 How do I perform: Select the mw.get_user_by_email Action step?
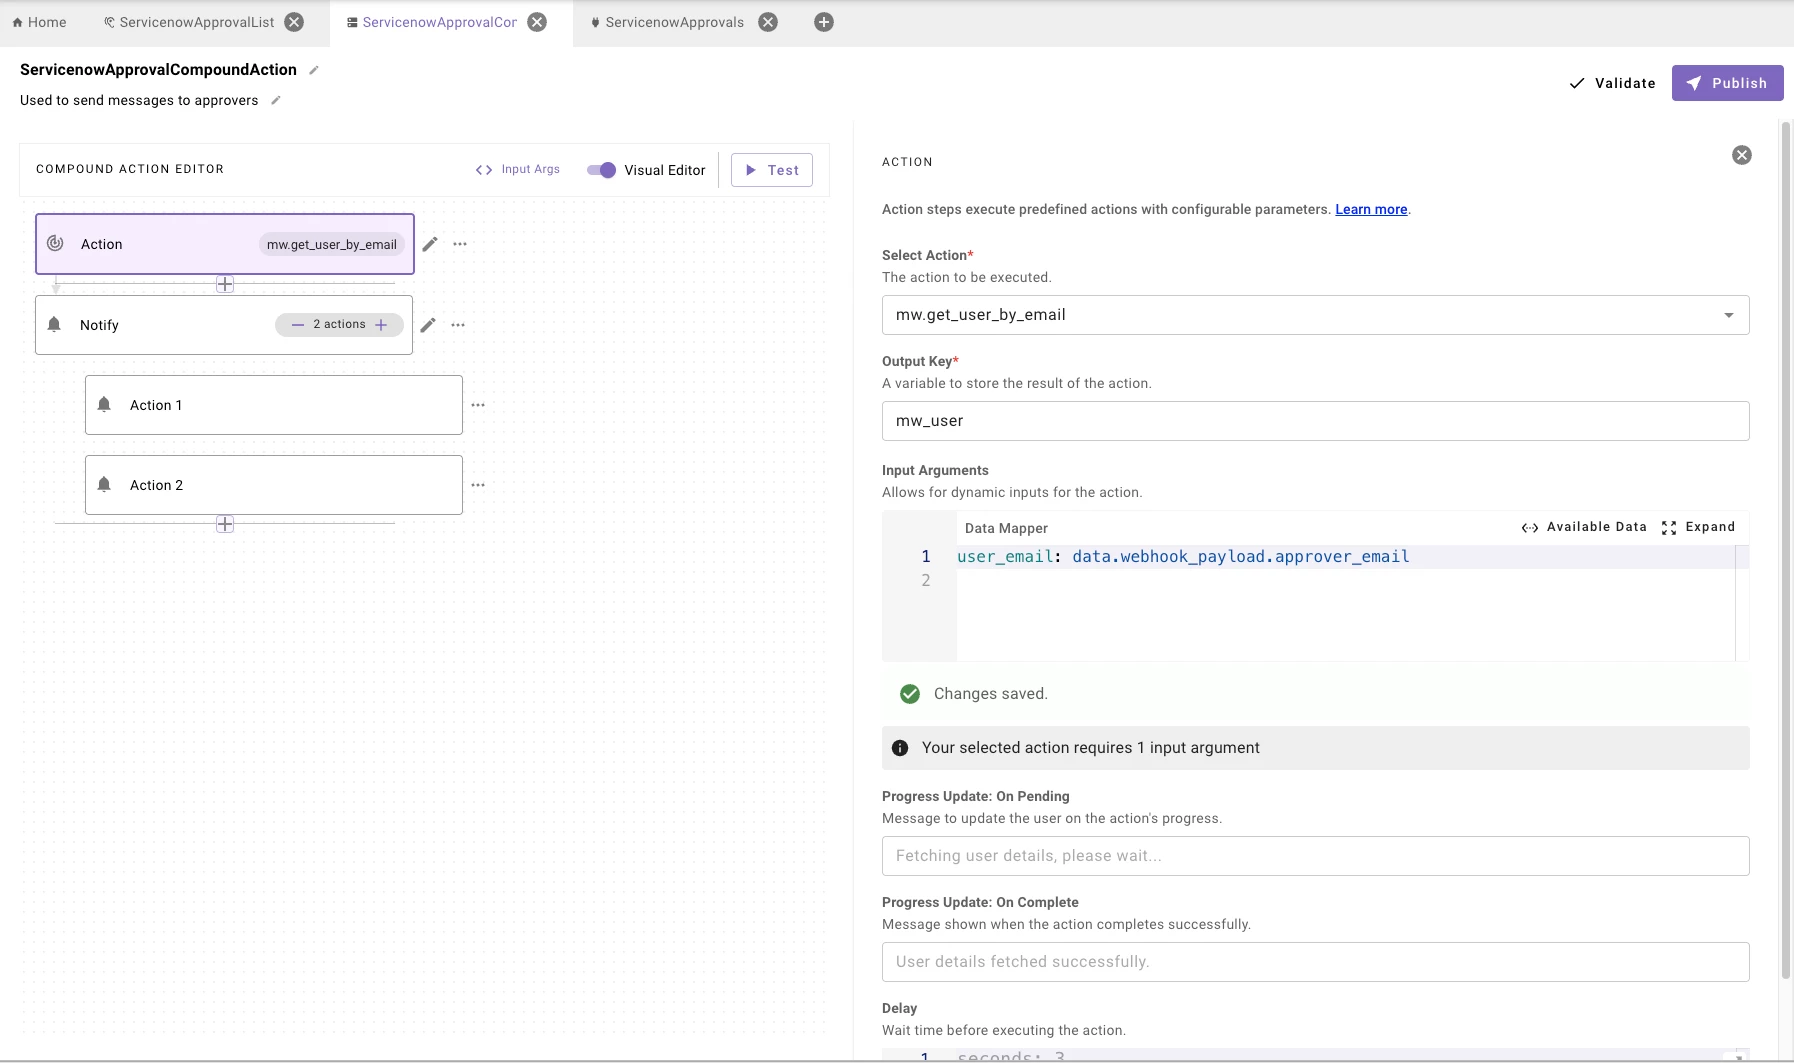click(x=225, y=244)
